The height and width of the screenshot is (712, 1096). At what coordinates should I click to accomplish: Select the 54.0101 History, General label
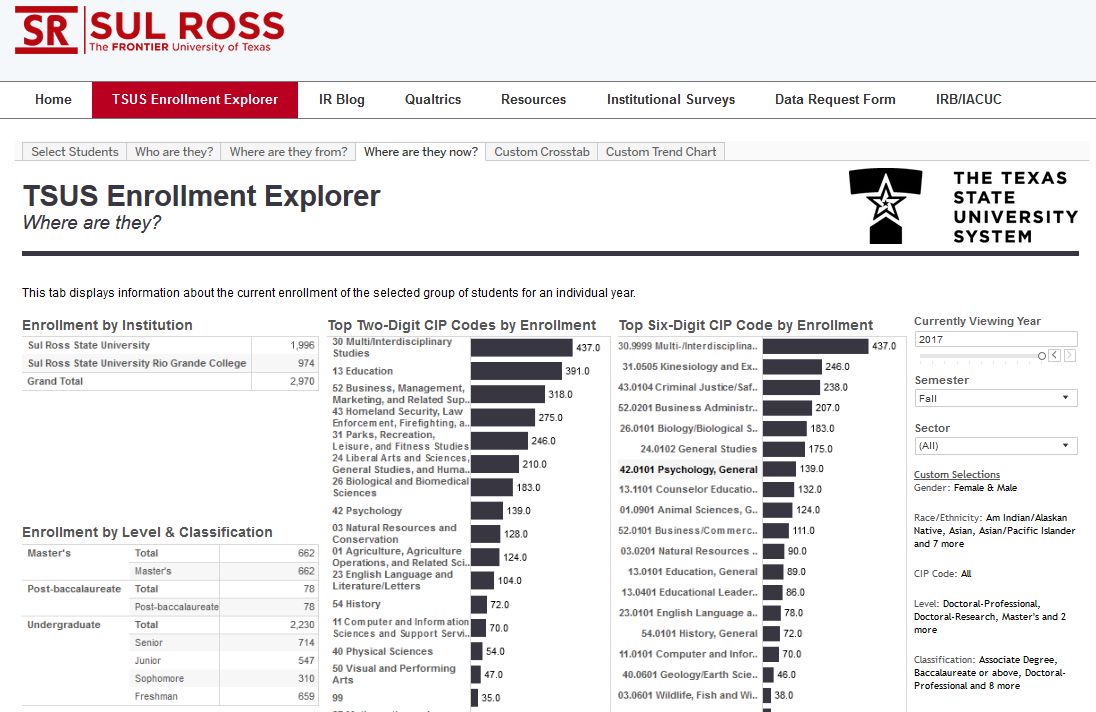[699, 634]
